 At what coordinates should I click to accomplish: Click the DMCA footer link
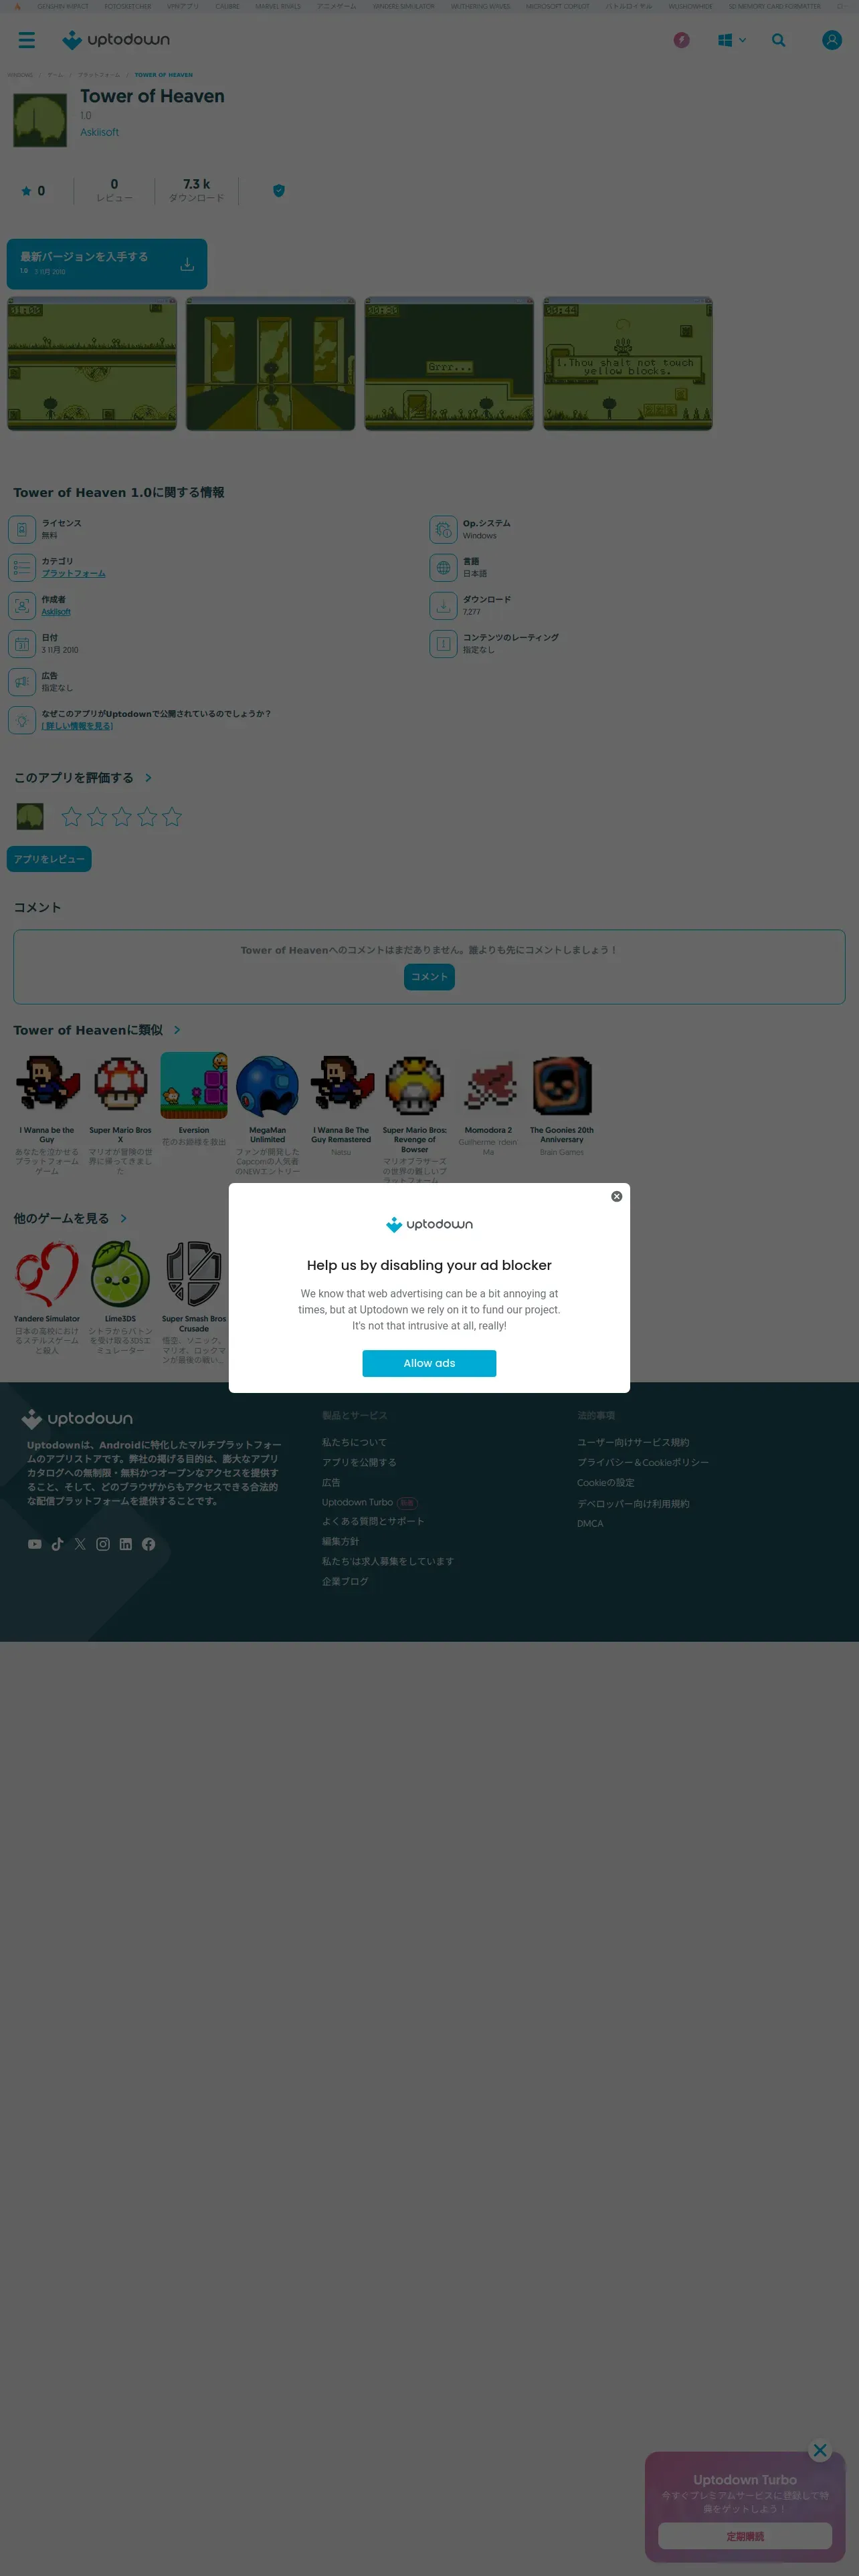[x=590, y=1523]
